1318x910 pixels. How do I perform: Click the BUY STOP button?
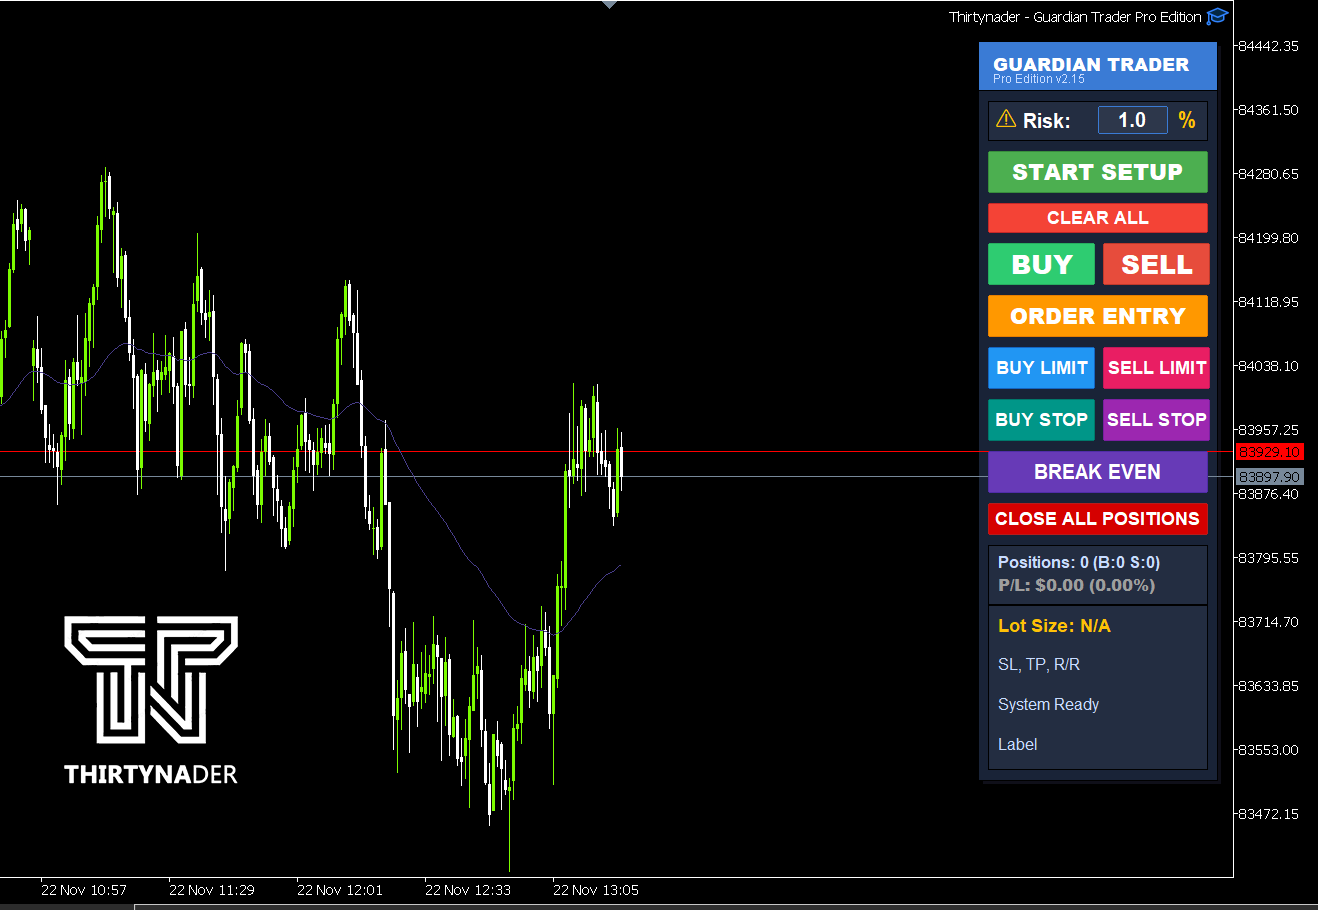(1041, 420)
